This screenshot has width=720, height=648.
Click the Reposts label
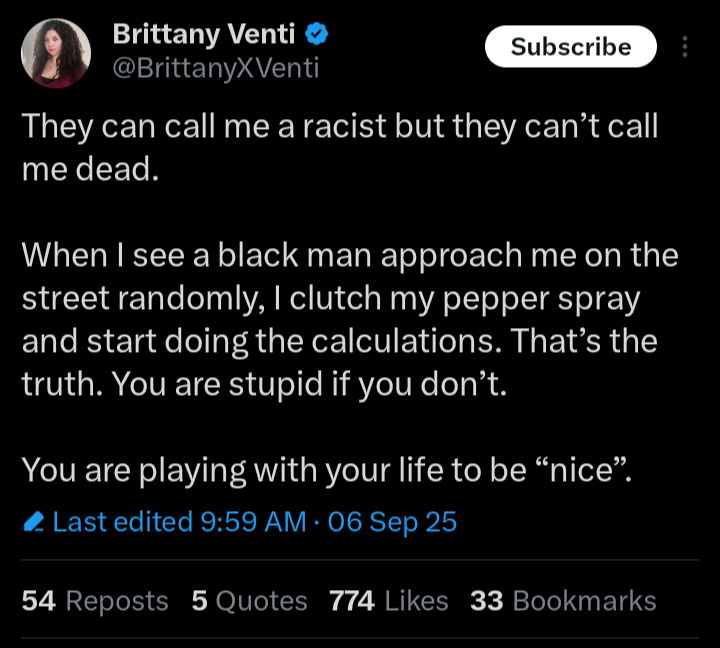click(x=117, y=601)
